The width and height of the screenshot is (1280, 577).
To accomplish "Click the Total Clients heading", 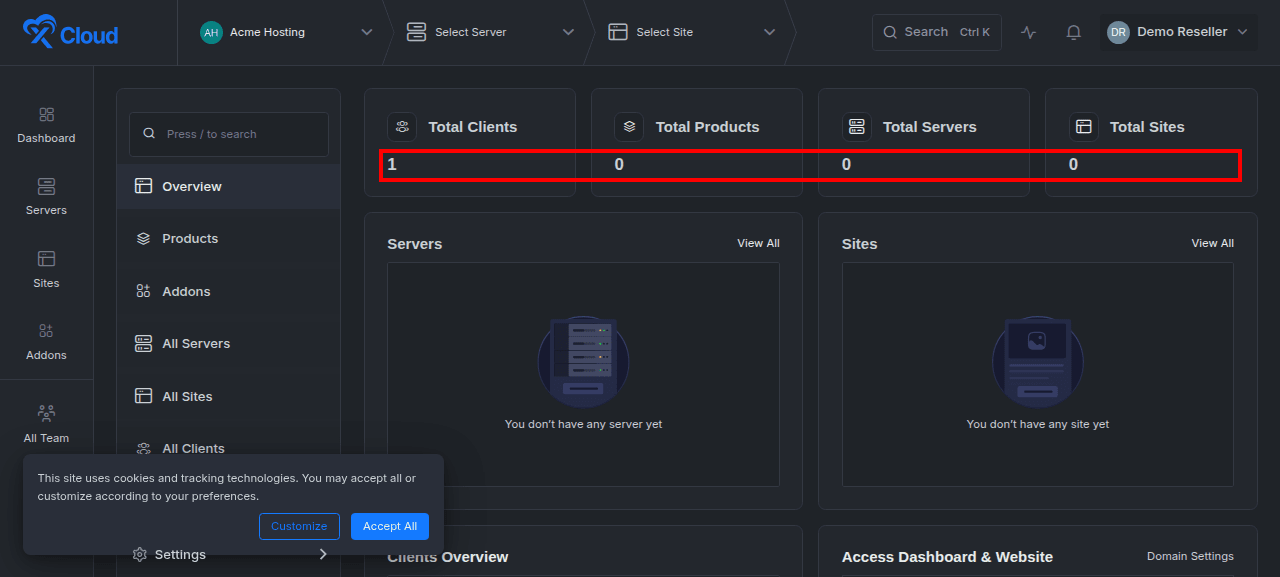I will [x=473, y=127].
